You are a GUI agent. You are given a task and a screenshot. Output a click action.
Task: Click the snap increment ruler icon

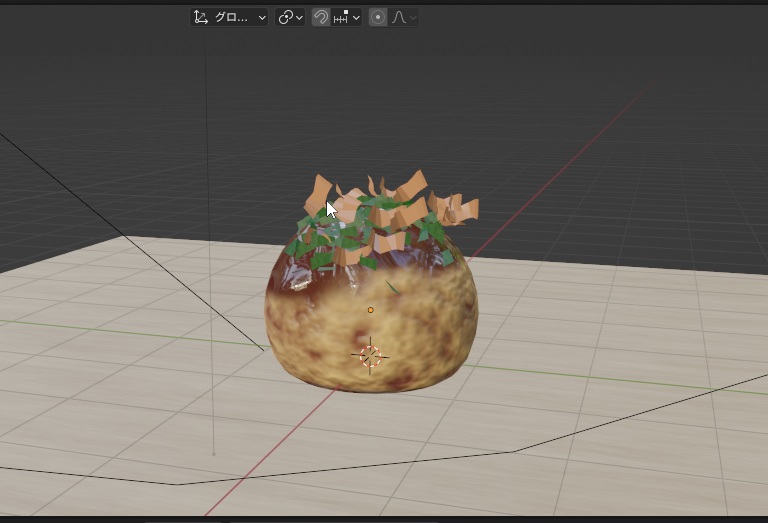[341, 17]
